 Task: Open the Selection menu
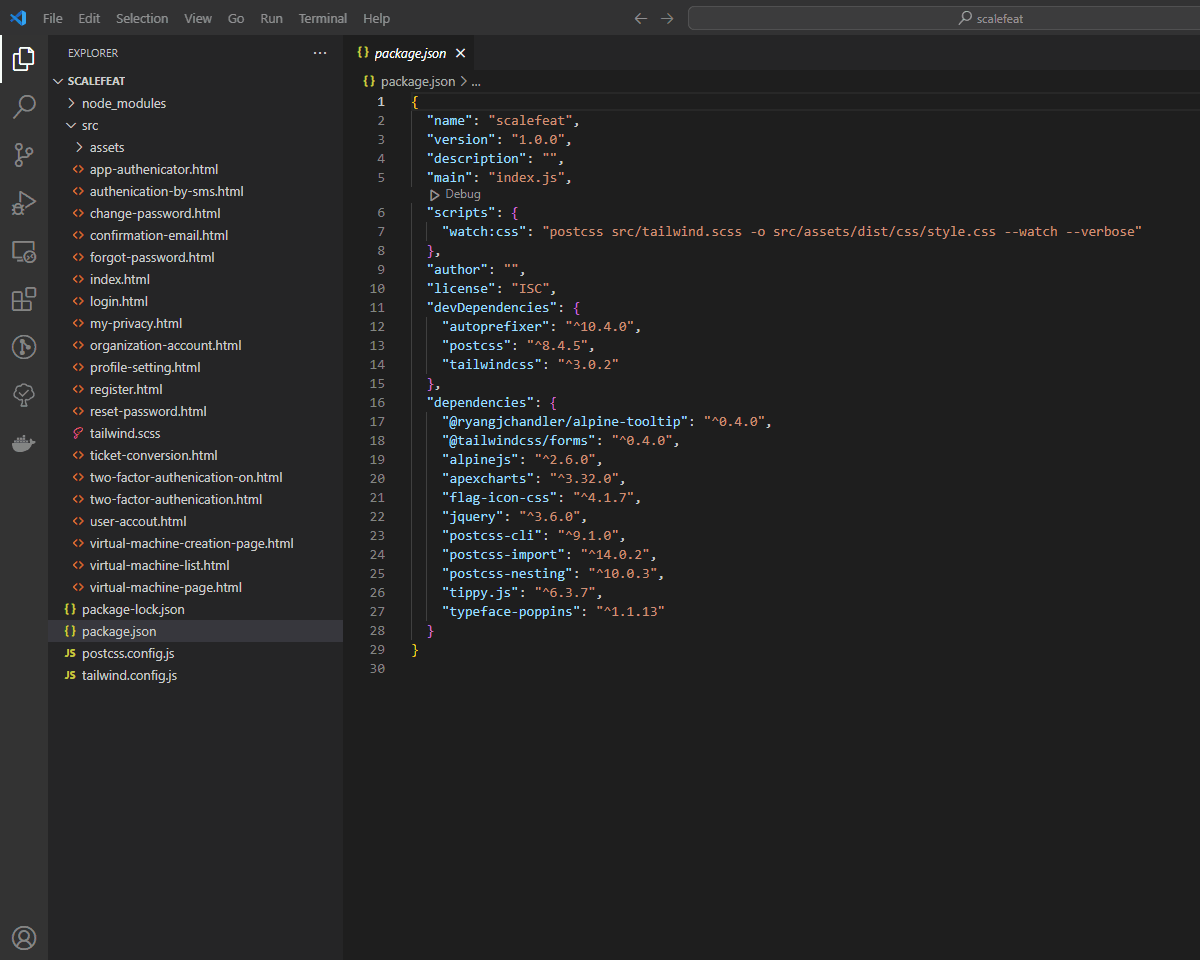pyautogui.click(x=142, y=18)
